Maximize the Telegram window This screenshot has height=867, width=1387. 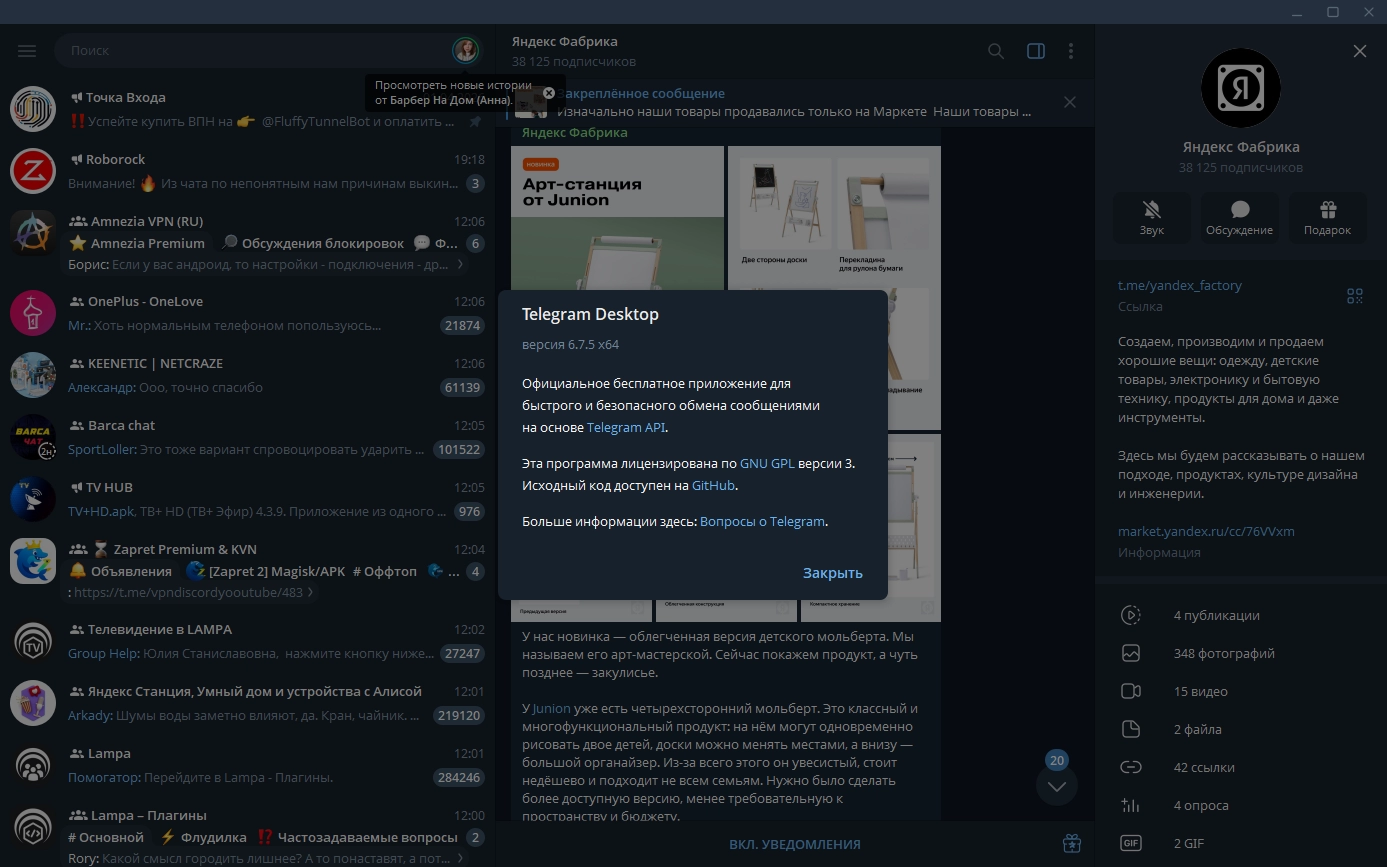coord(1333,12)
